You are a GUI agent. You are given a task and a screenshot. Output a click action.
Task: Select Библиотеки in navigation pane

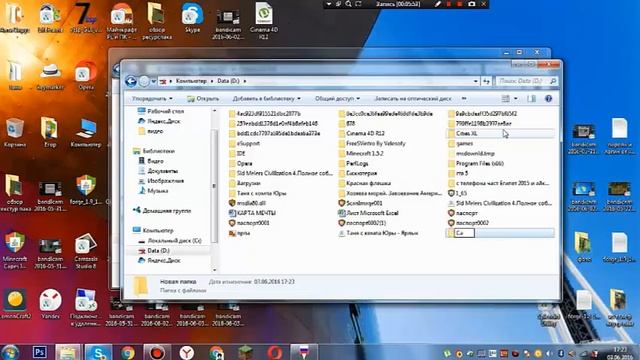point(154,151)
